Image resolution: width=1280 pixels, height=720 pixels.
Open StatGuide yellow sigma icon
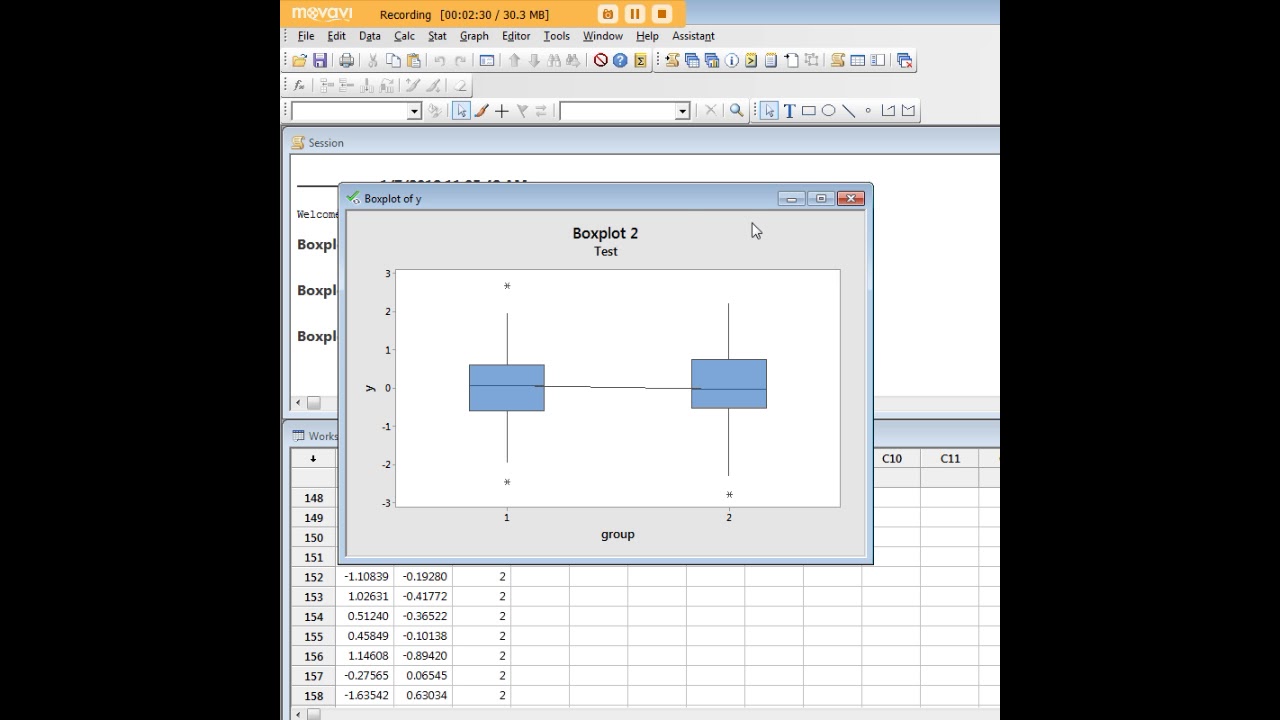pos(640,60)
